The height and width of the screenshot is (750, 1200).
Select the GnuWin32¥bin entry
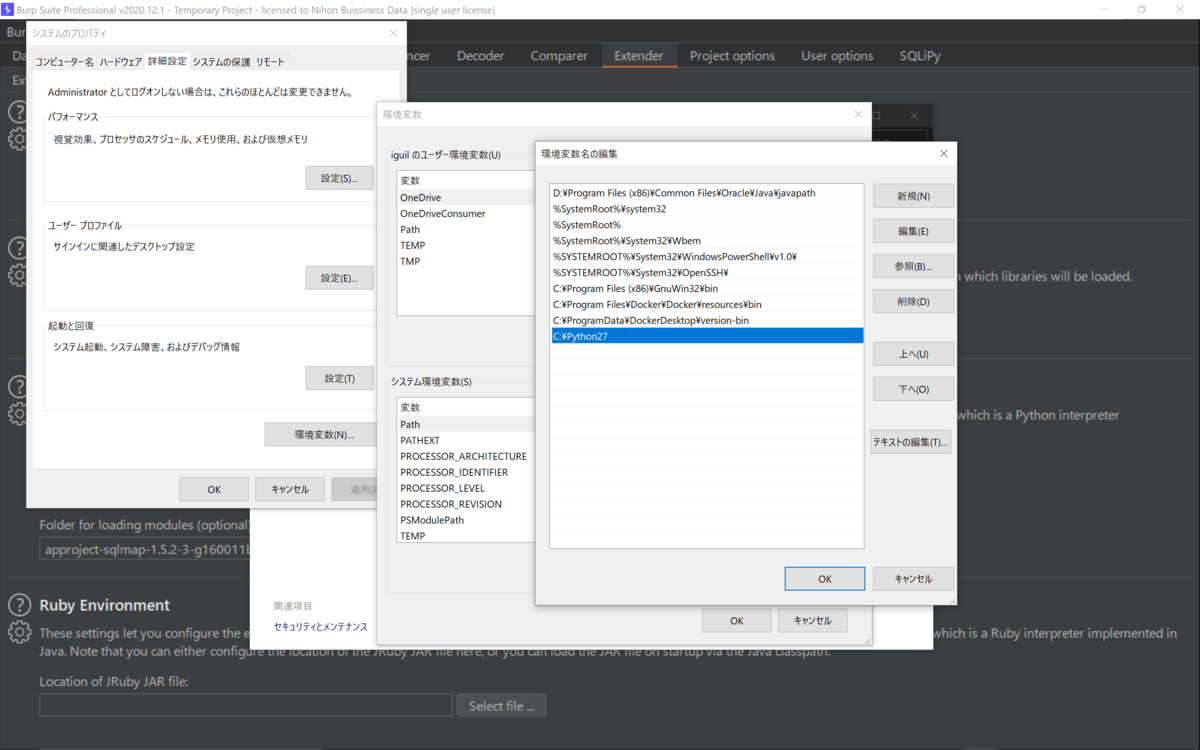[706, 289]
